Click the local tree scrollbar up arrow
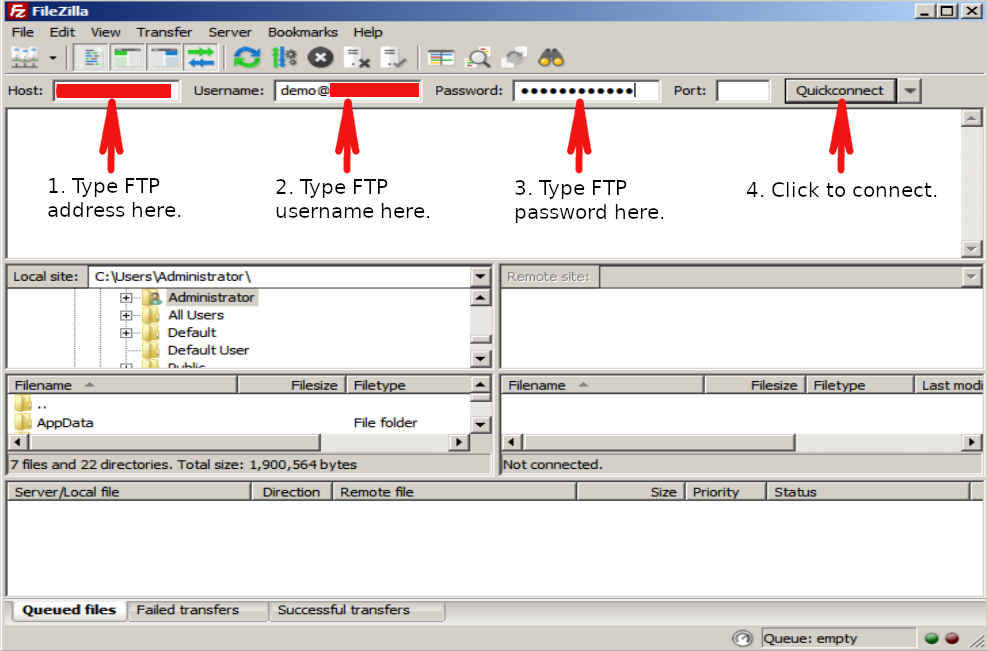 point(481,297)
